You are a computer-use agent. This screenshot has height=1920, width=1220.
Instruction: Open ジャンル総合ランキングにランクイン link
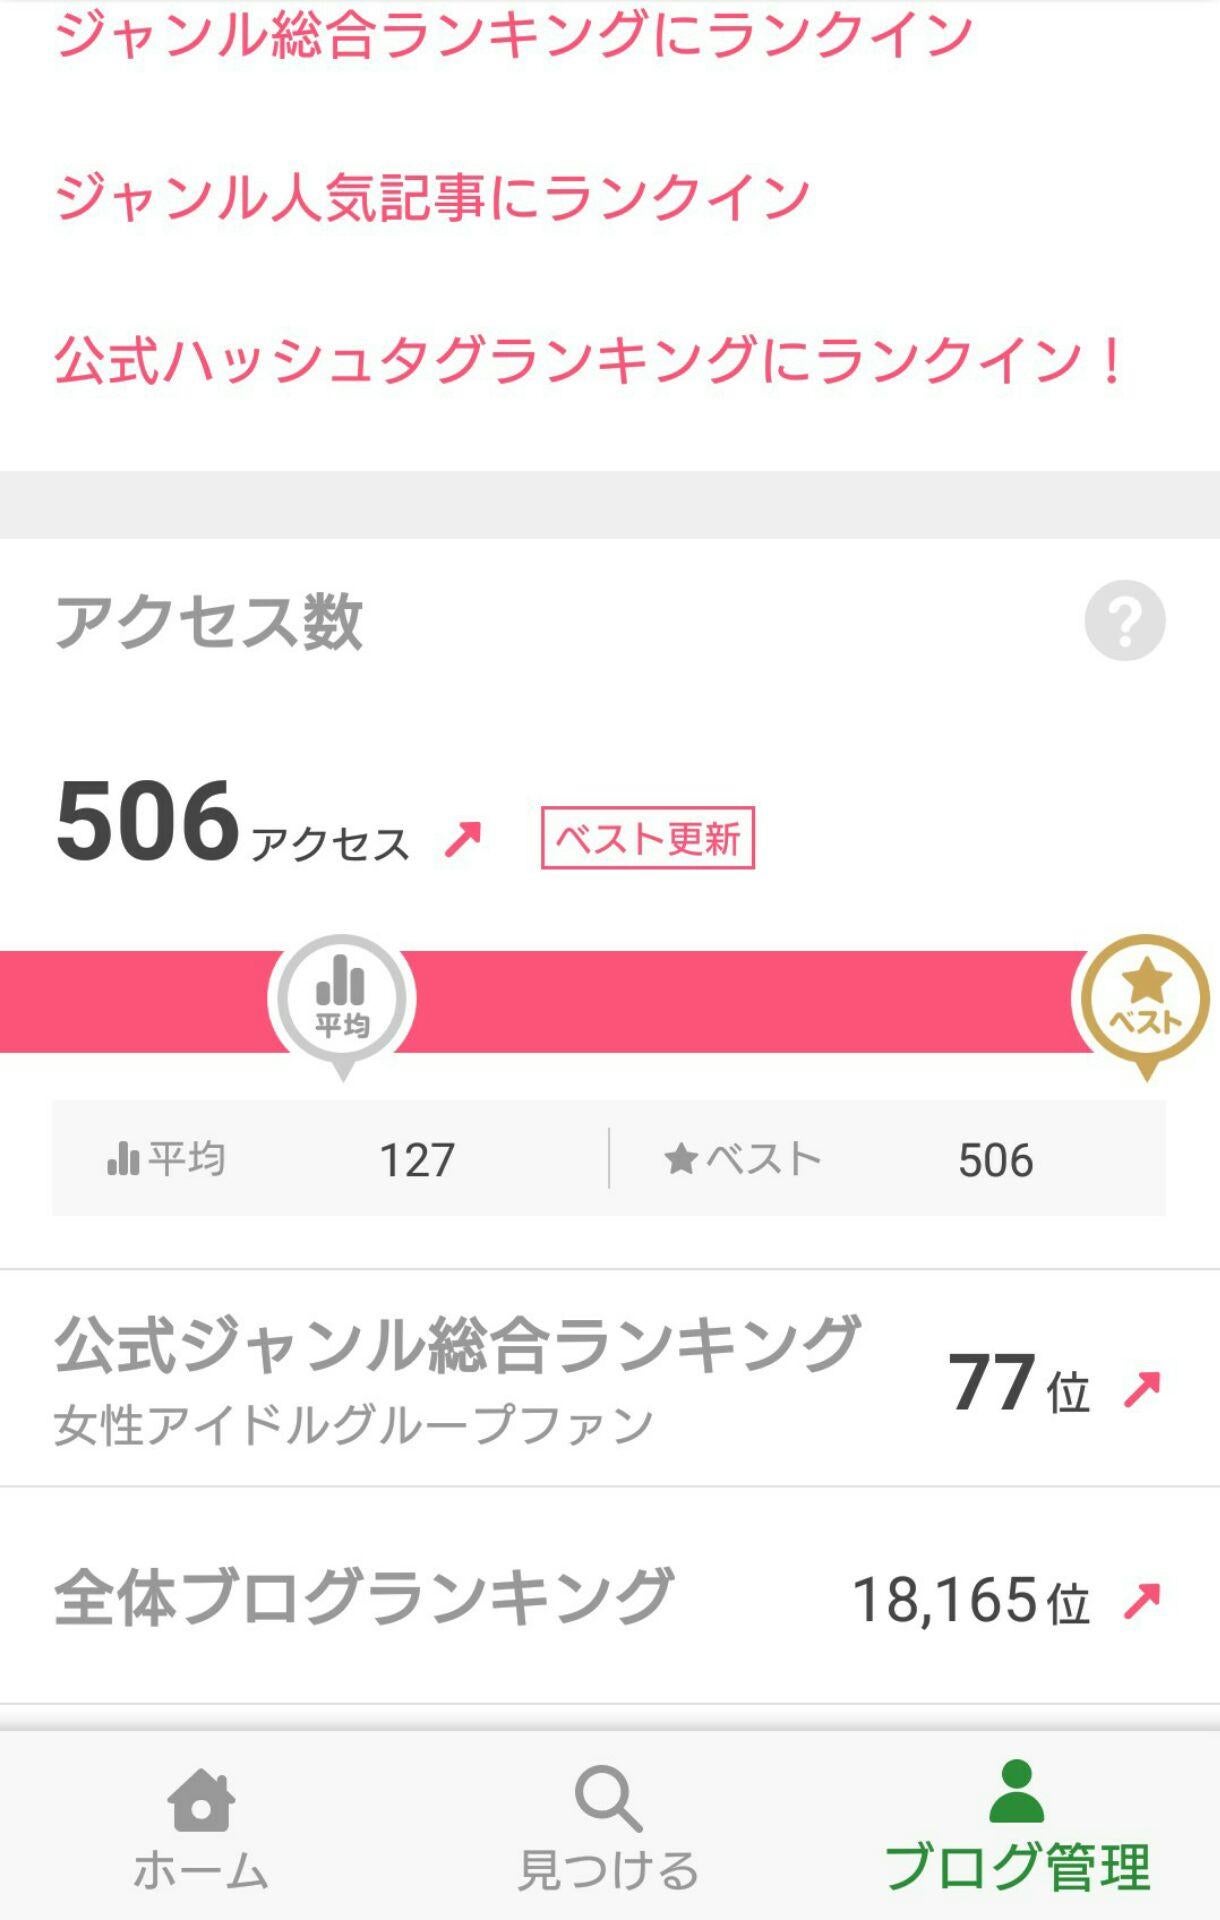click(513, 33)
